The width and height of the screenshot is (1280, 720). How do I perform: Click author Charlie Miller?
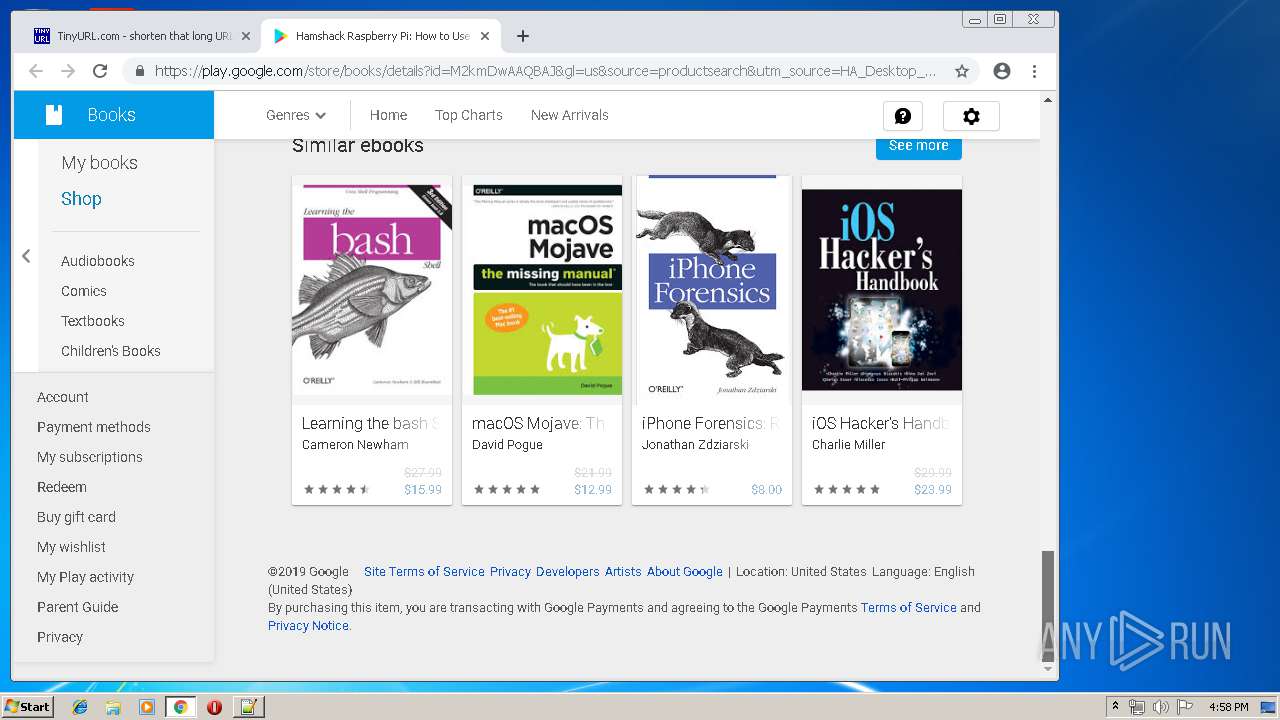[x=848, y=445]
